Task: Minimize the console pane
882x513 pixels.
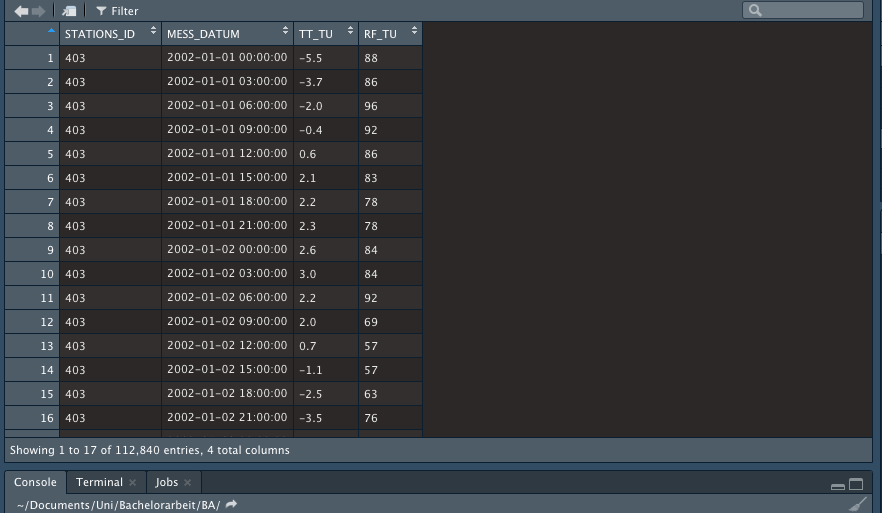Action: 838,485
